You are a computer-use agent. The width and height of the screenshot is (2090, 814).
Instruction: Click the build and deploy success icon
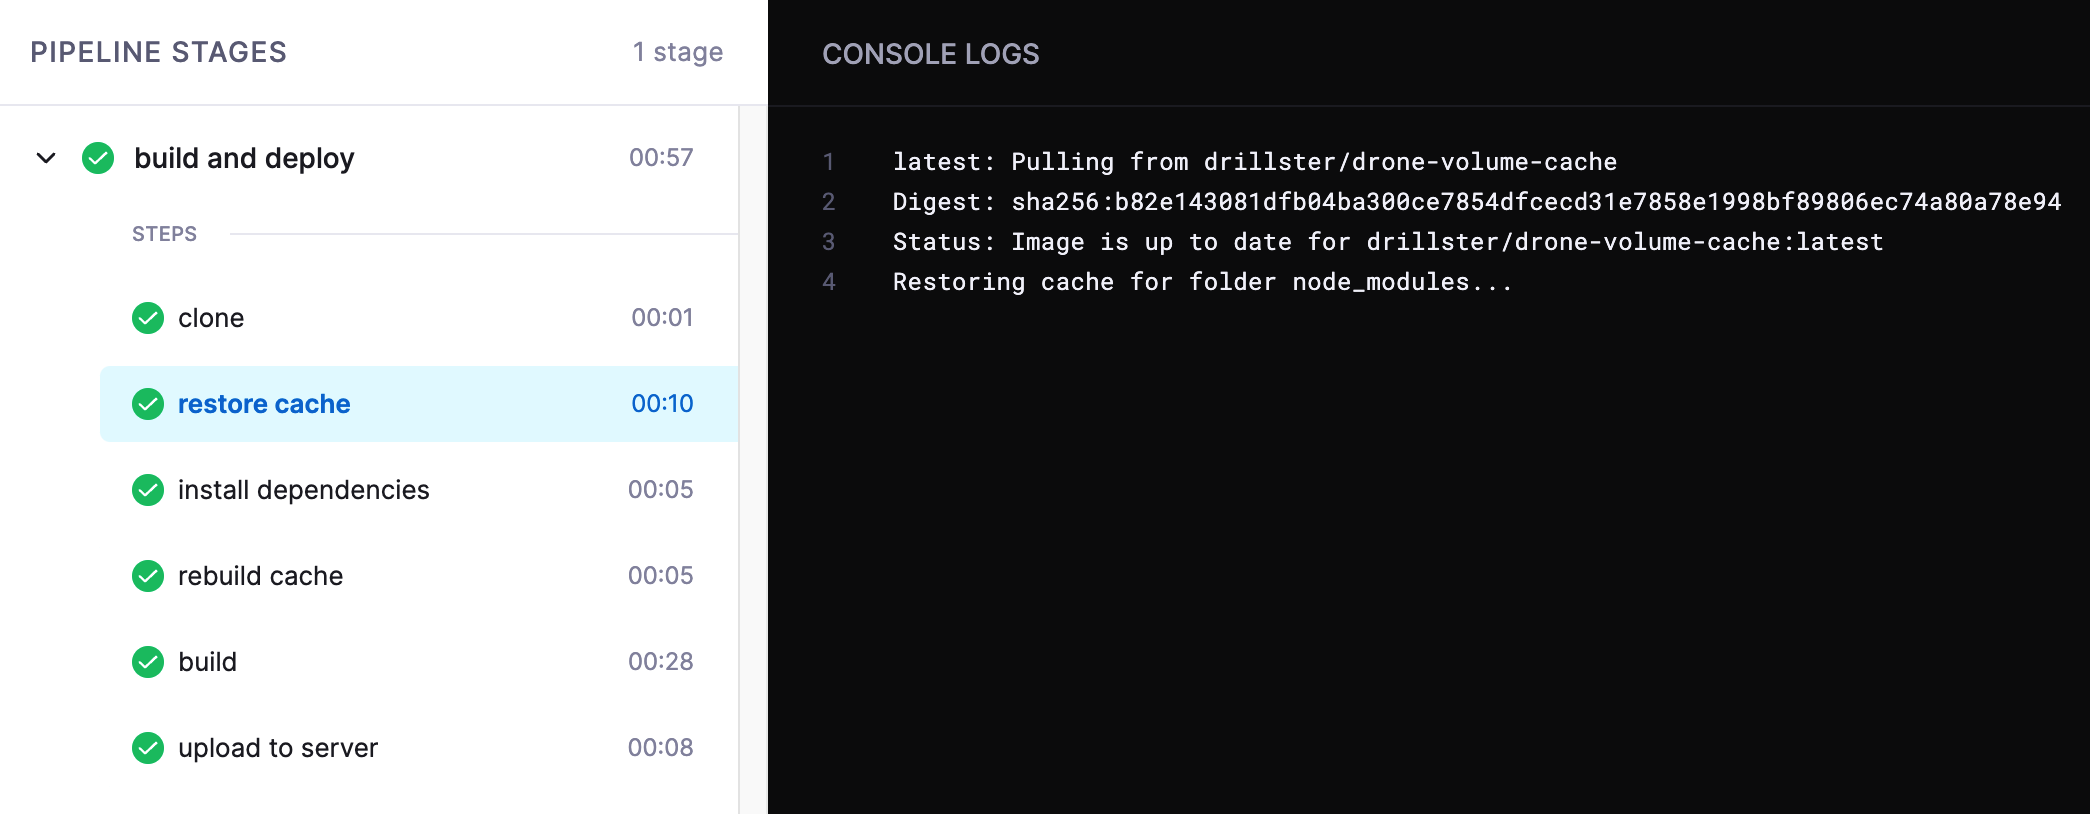98,158
